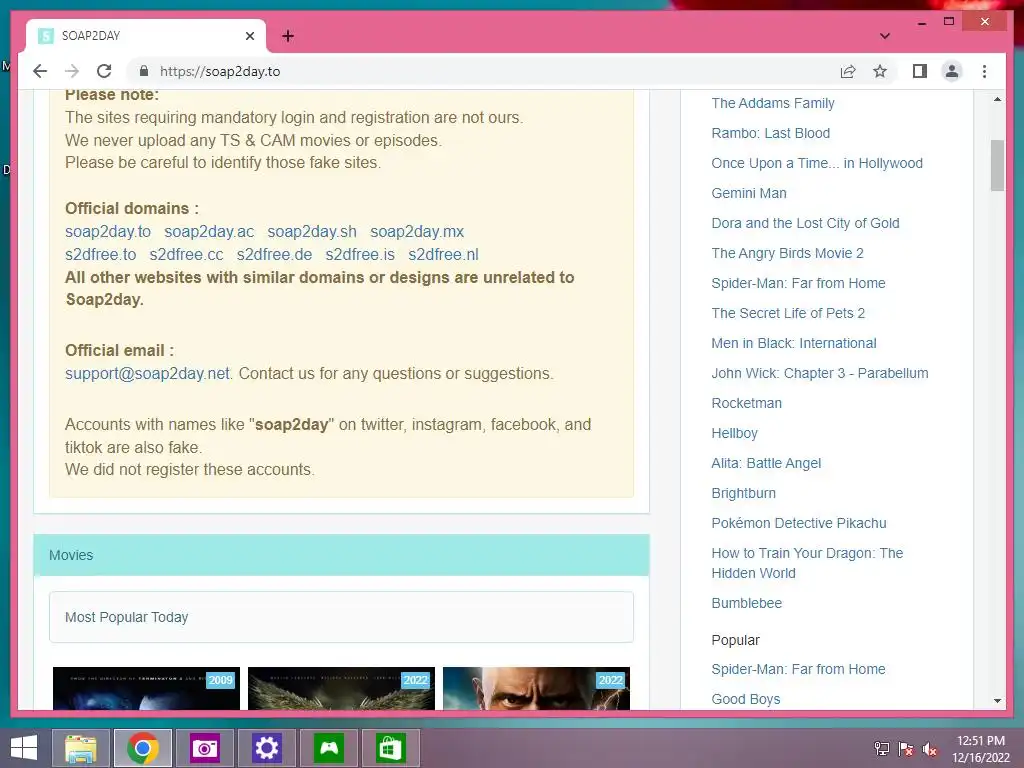Open Pokémon Detective Pikachu link

(x=799, y=524)
